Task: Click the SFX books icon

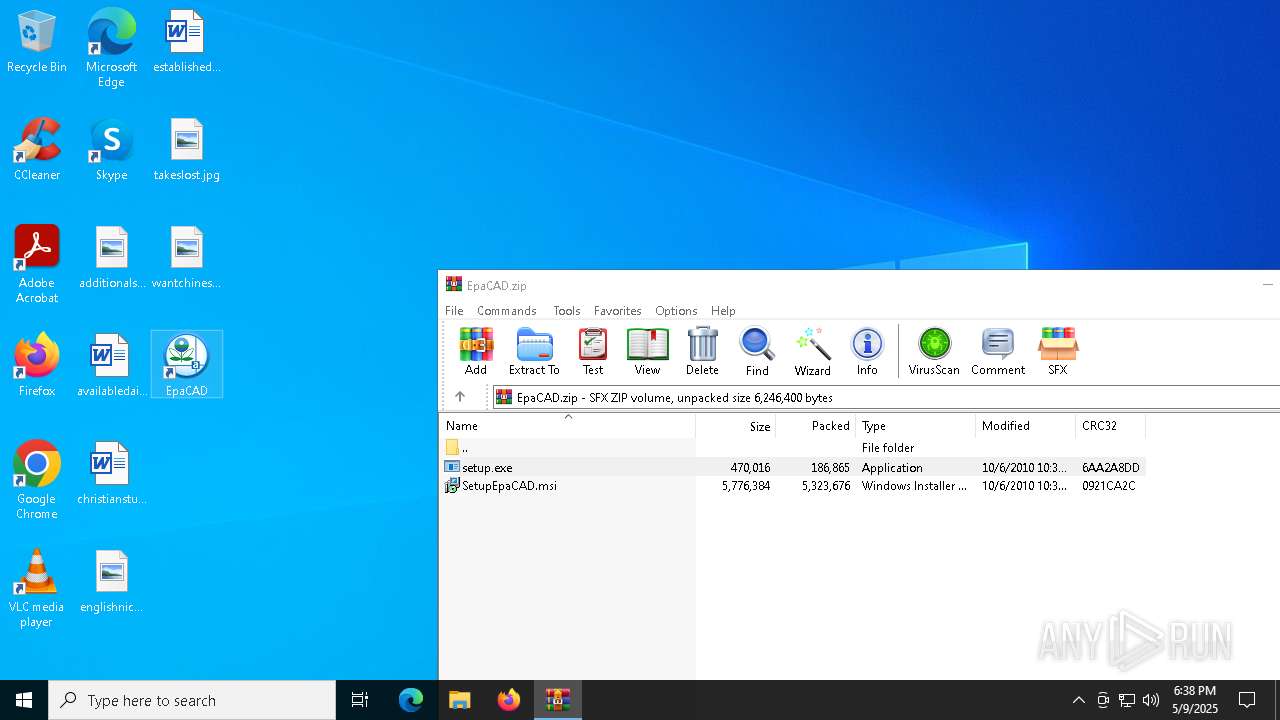Action: pyautogui.click(x=1057, y=351)
